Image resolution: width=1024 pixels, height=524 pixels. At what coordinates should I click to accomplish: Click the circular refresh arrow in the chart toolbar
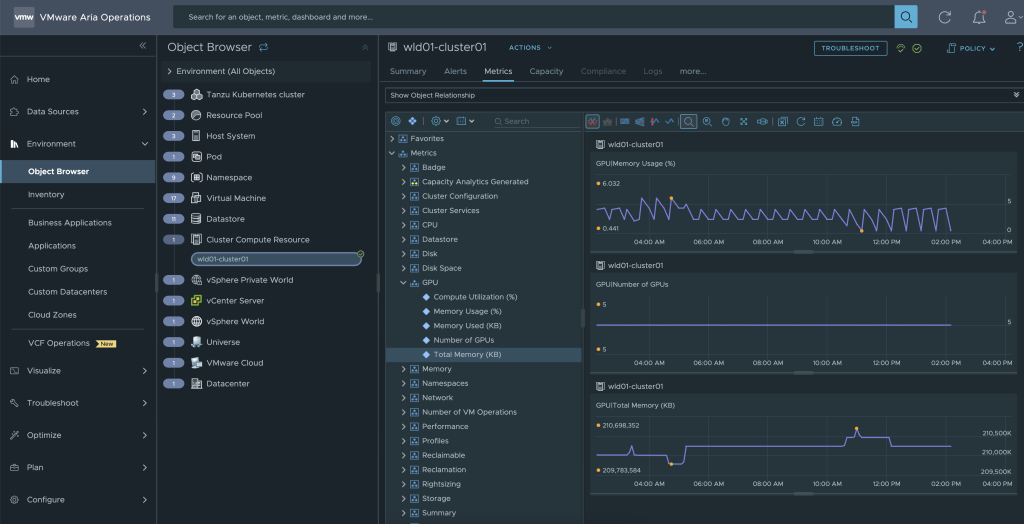click(801, 121)
